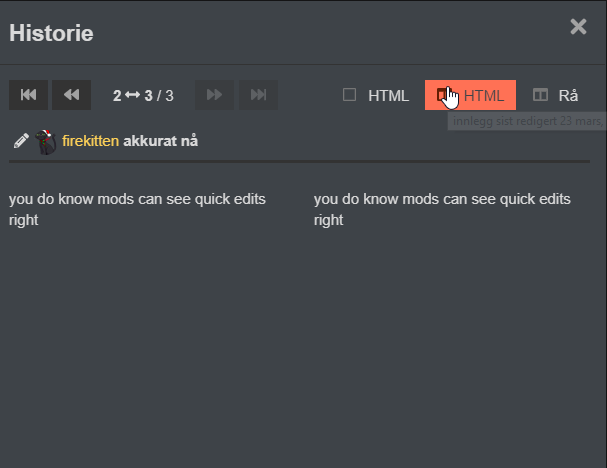This screenshot has width=607, height=468.
Task: Go to the previous revision
Action: coord(71,95)
